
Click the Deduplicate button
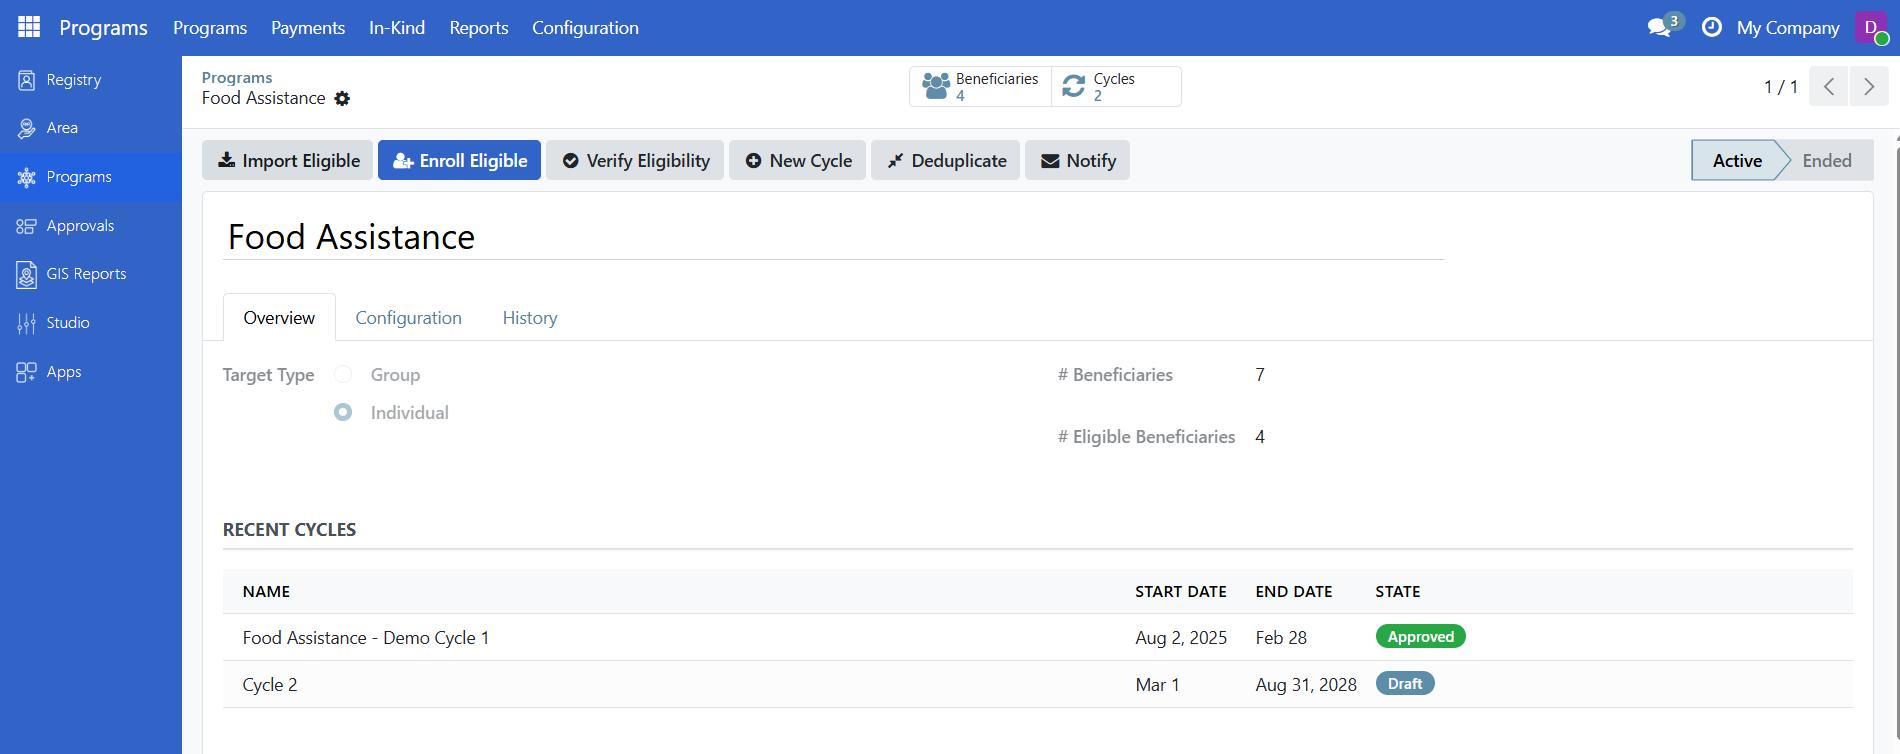(x=946, y=160)
